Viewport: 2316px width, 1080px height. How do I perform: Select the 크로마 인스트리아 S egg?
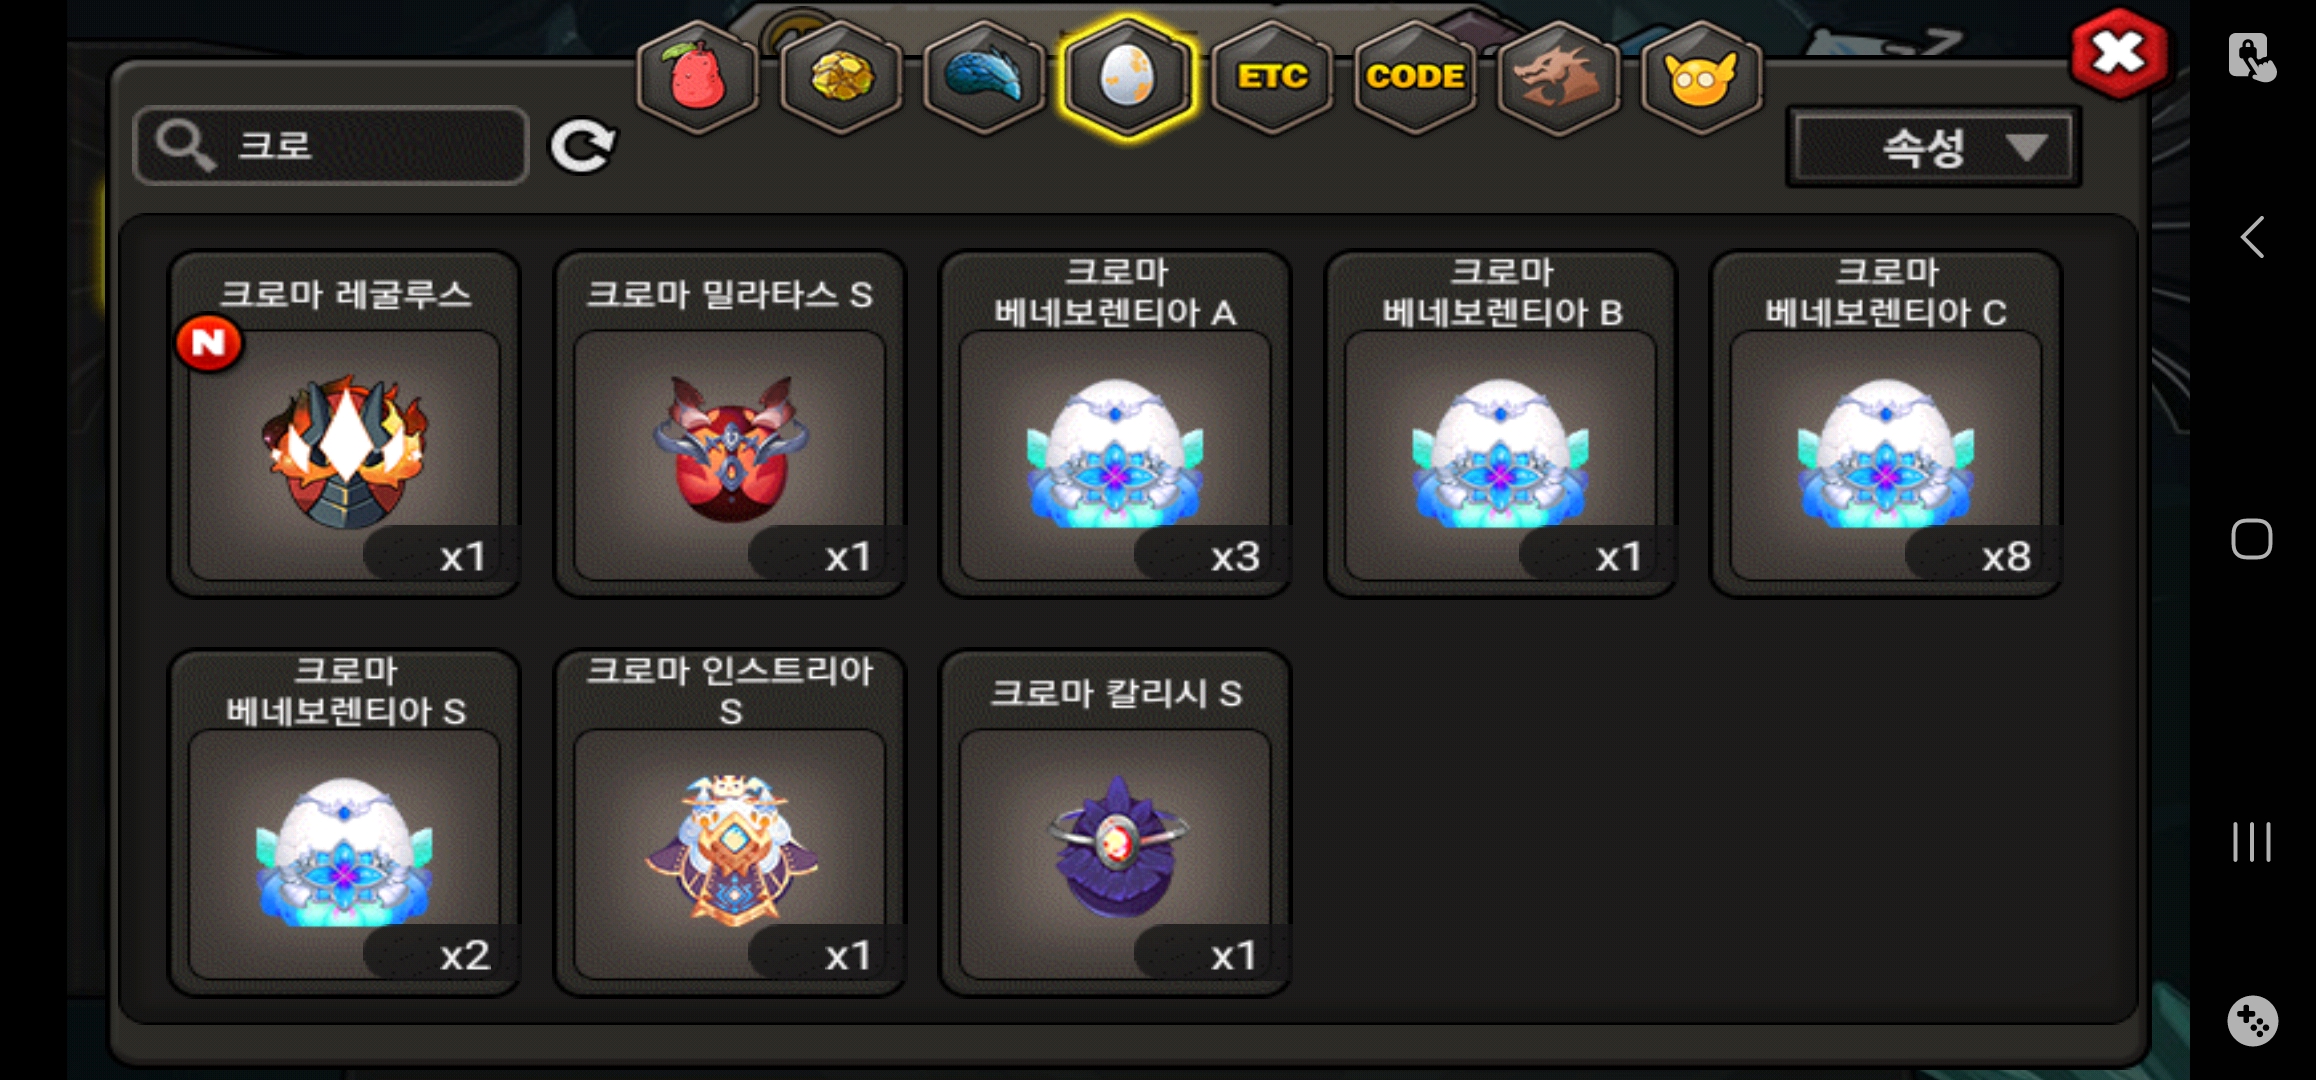[x=729, y=822]
